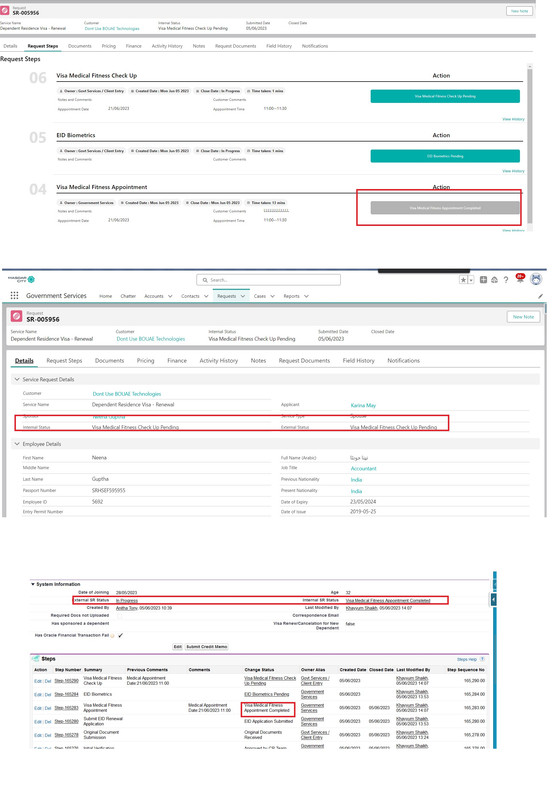Open the help question mark icon
Viewport: 554px width, 800px height.
click(506, 280)
